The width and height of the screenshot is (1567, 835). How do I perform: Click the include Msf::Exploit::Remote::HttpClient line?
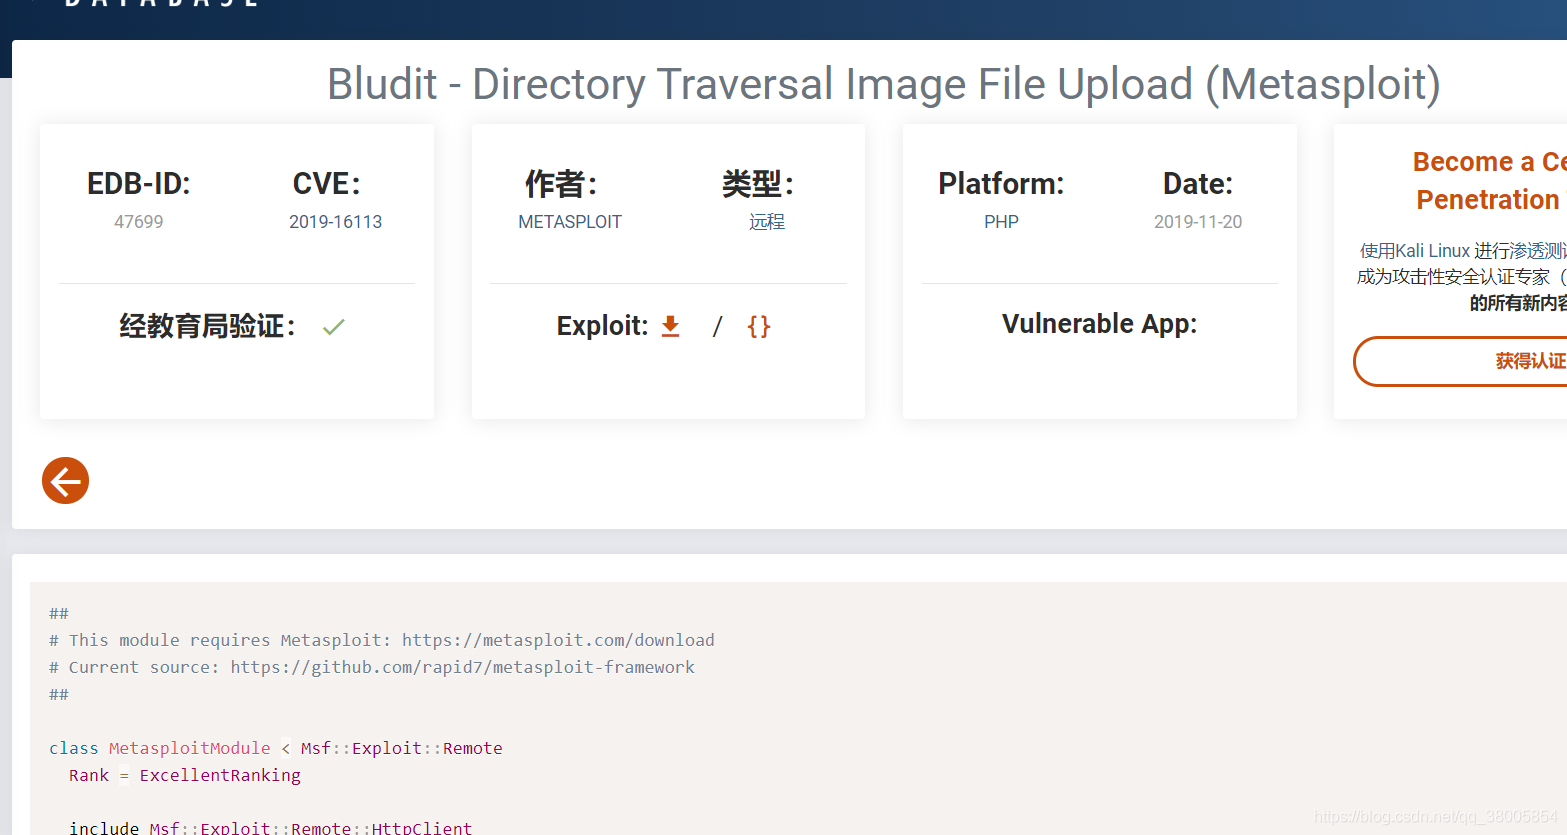pyautogui.click(x=270, y=827)
